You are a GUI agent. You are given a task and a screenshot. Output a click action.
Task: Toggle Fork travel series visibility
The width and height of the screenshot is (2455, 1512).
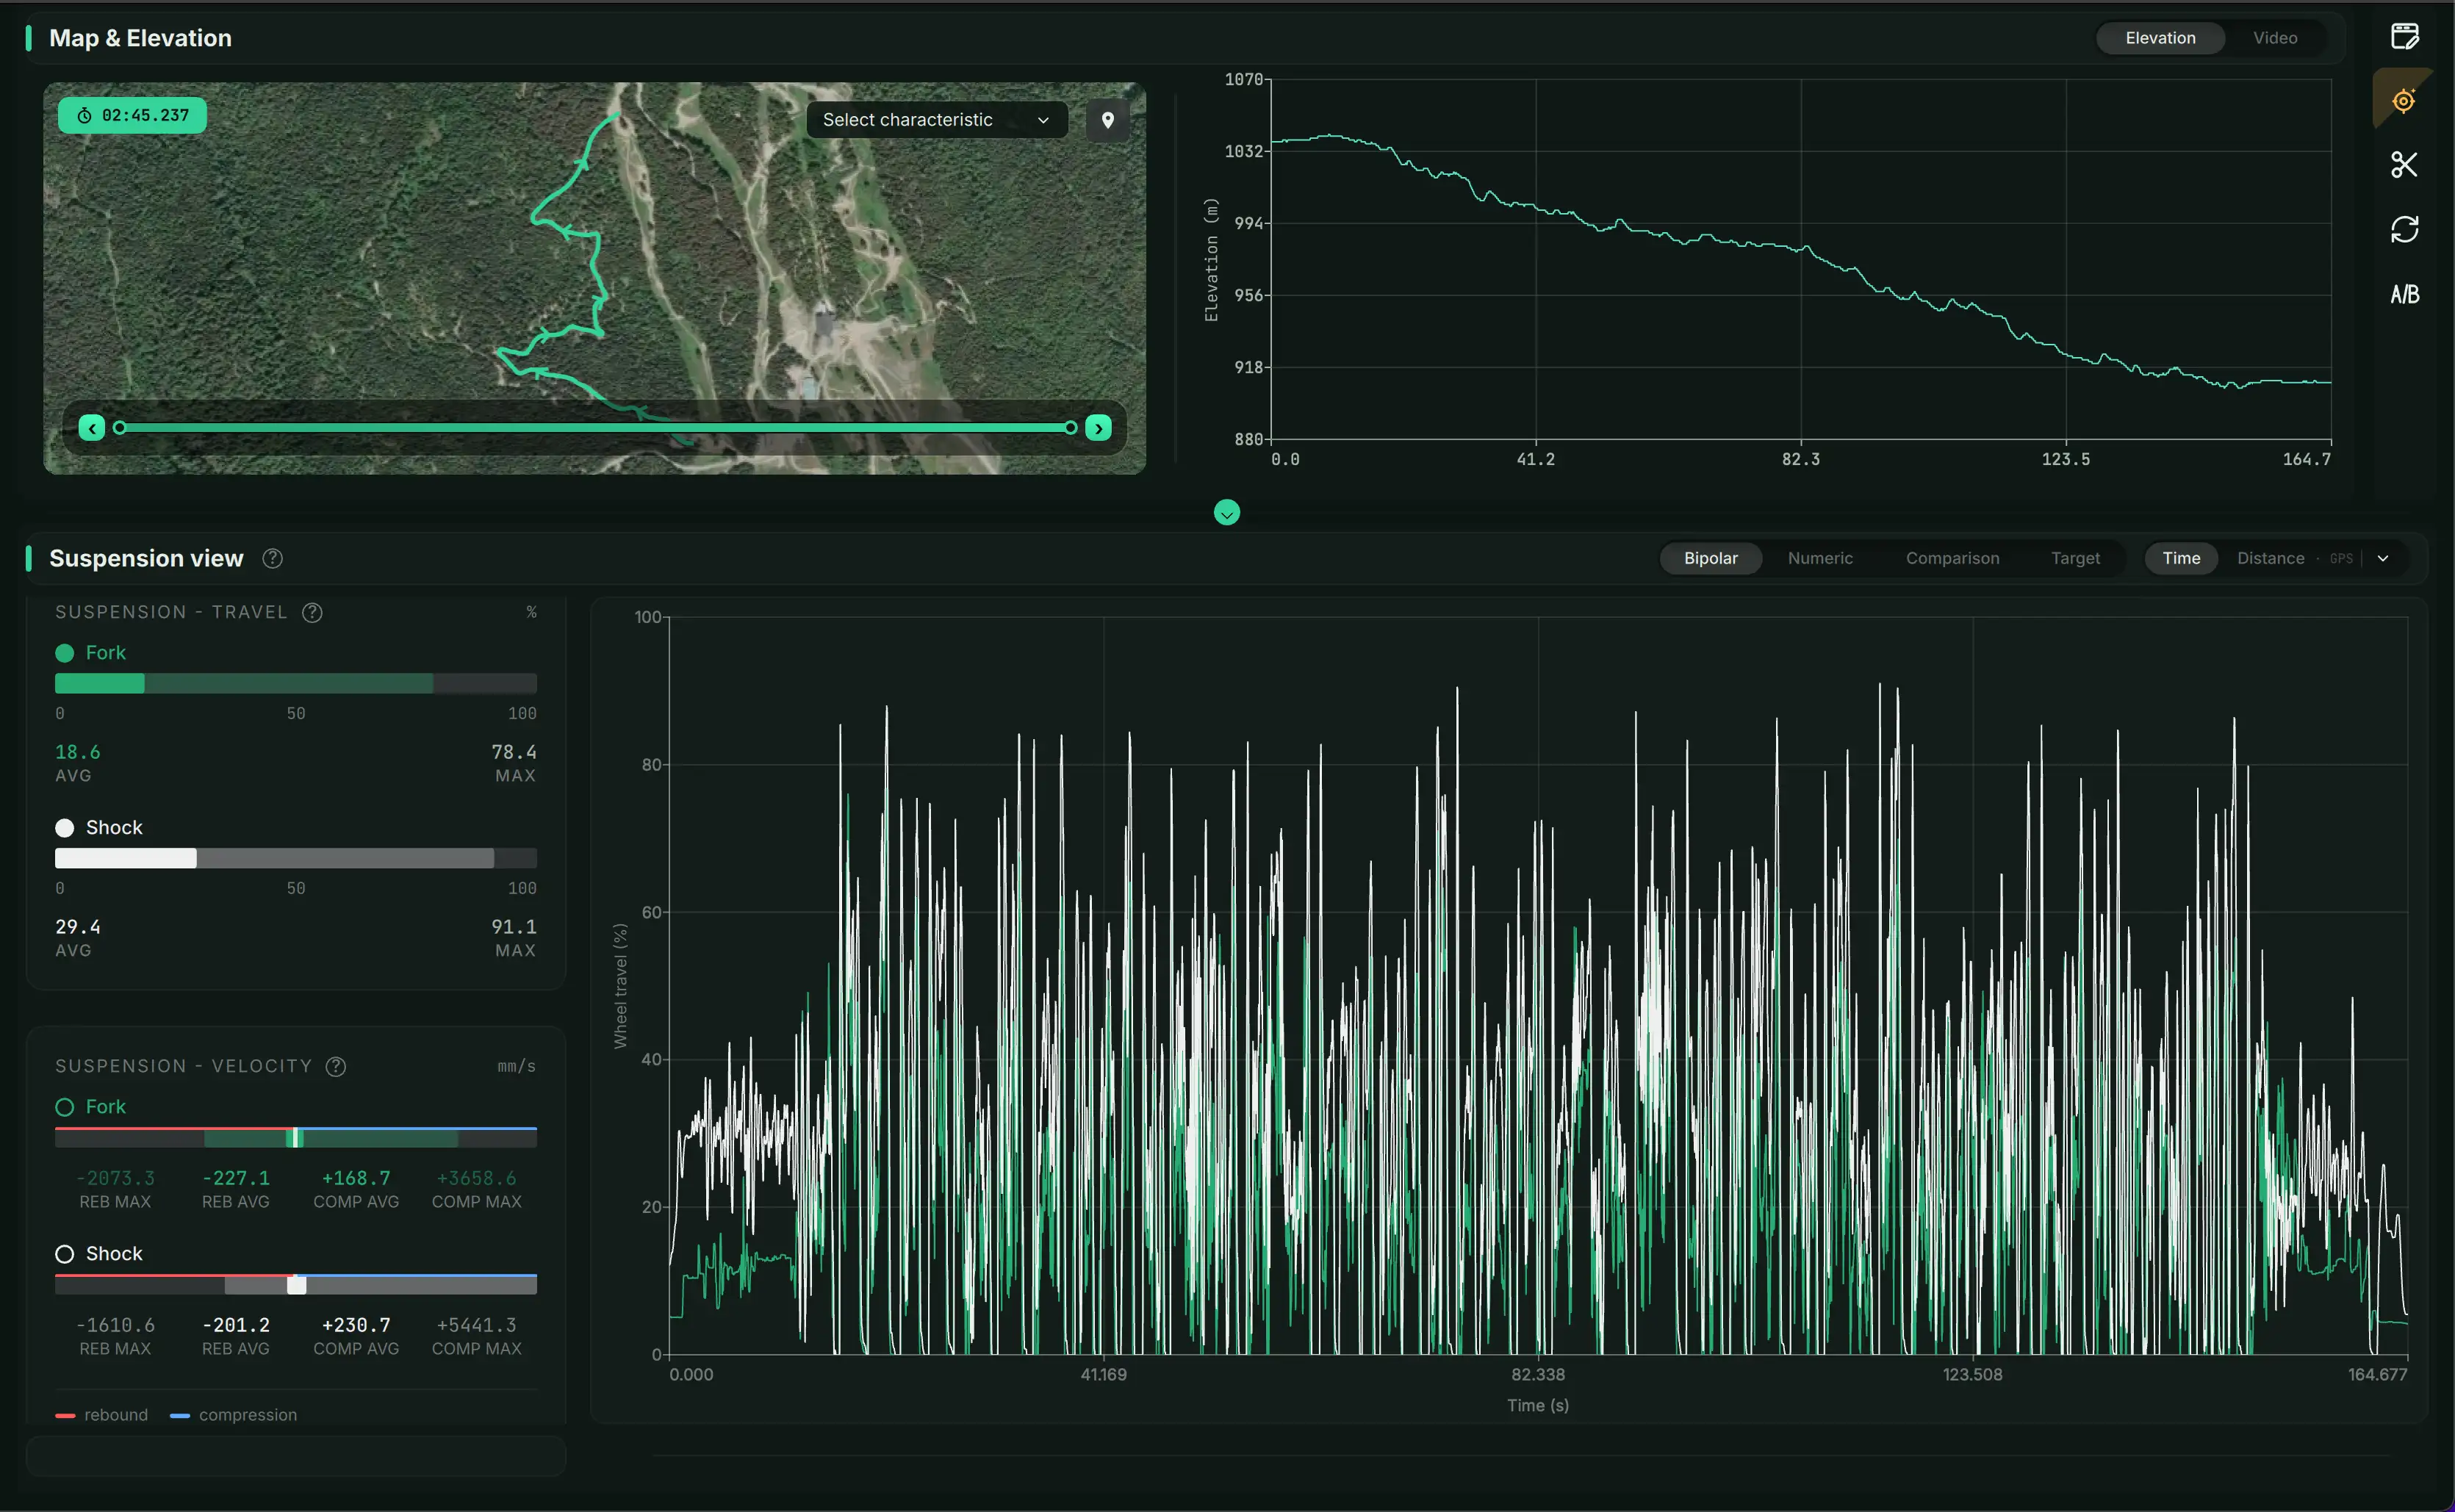pyautogui.click(x=65, y=653)
